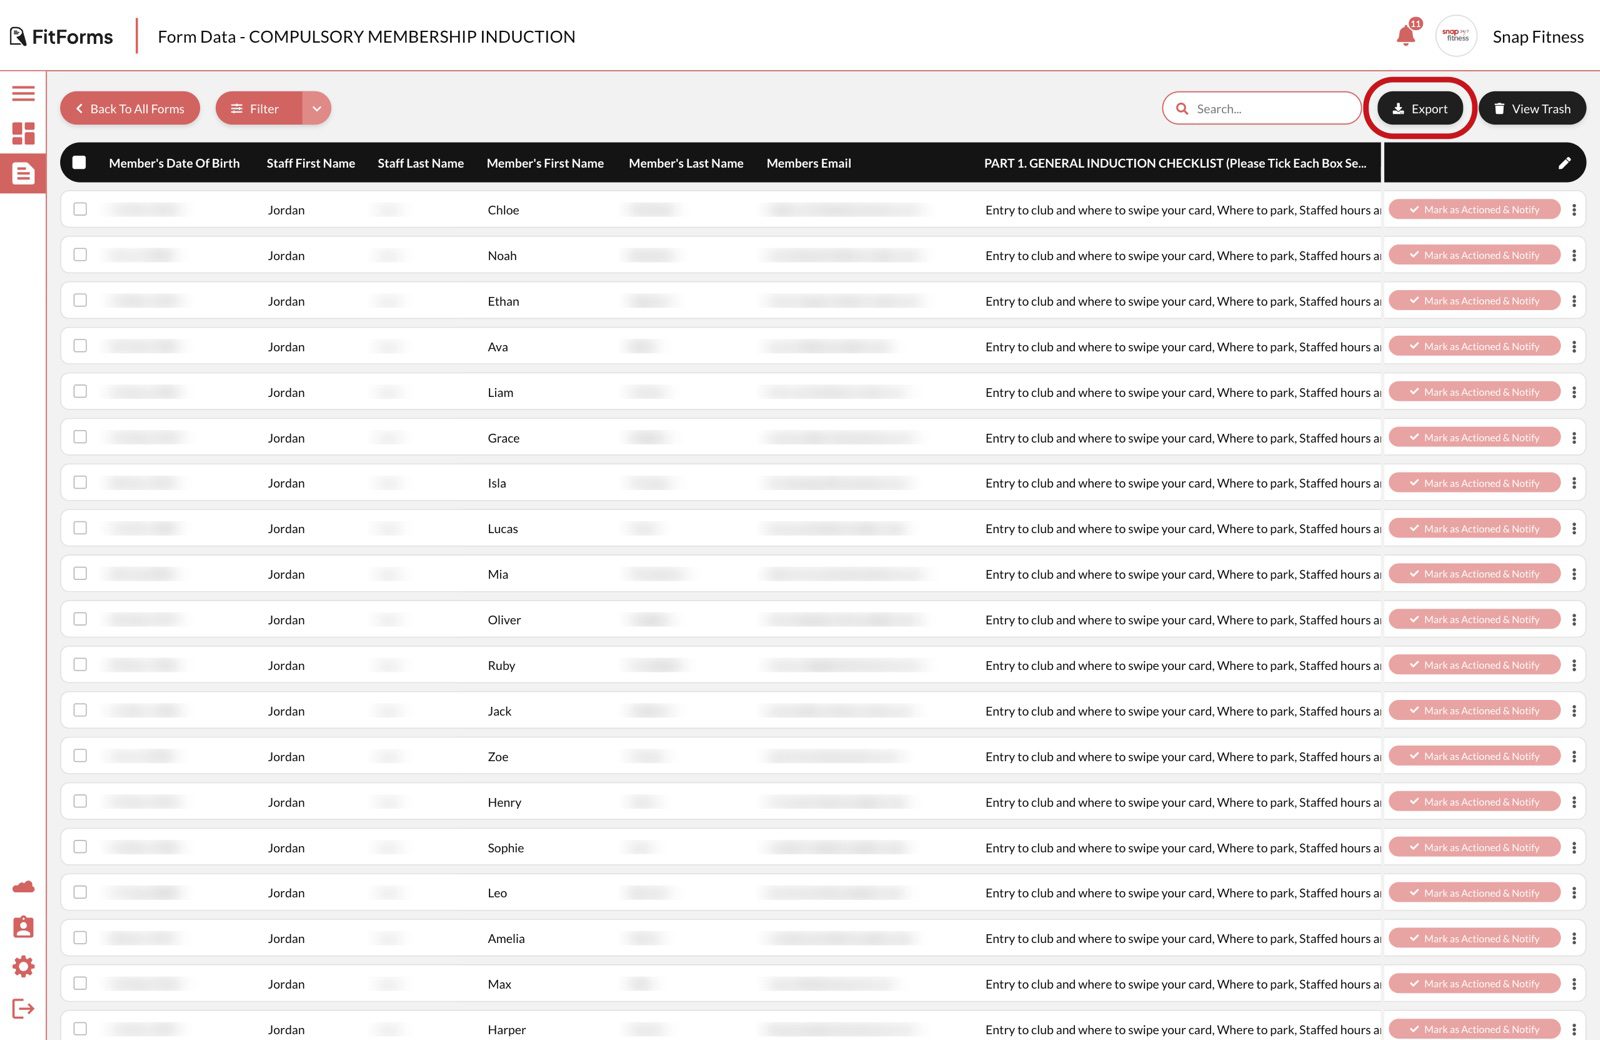This screenshot has width=1600, height=1040.
Task: Click the Snap Fitness profile avatar
Action: click(x=1456, y=36)
